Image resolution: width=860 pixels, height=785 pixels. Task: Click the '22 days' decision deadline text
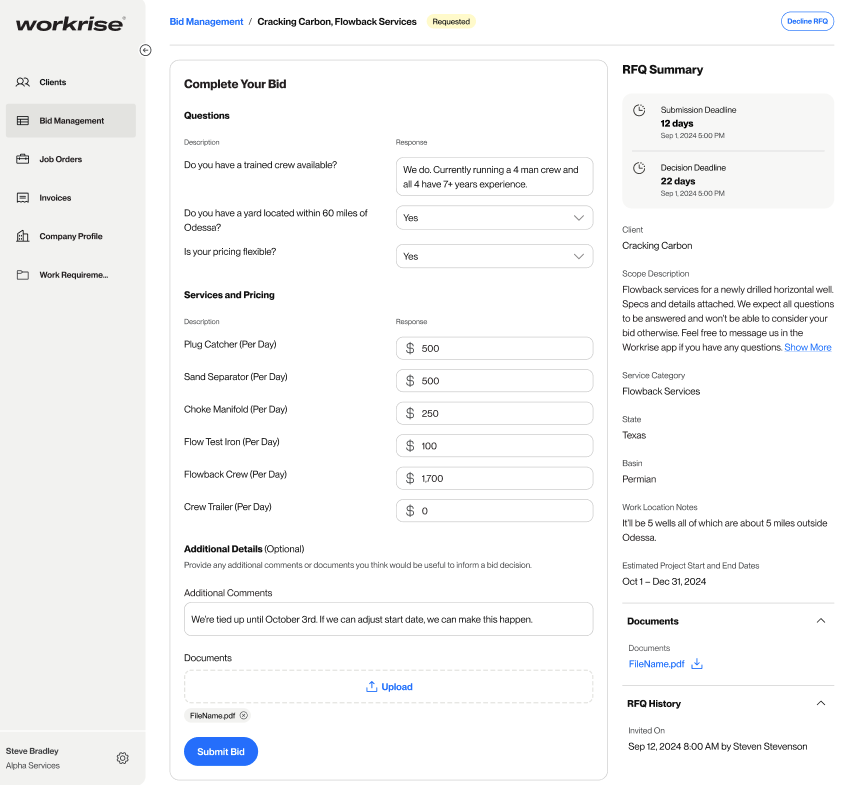point(677,181)
